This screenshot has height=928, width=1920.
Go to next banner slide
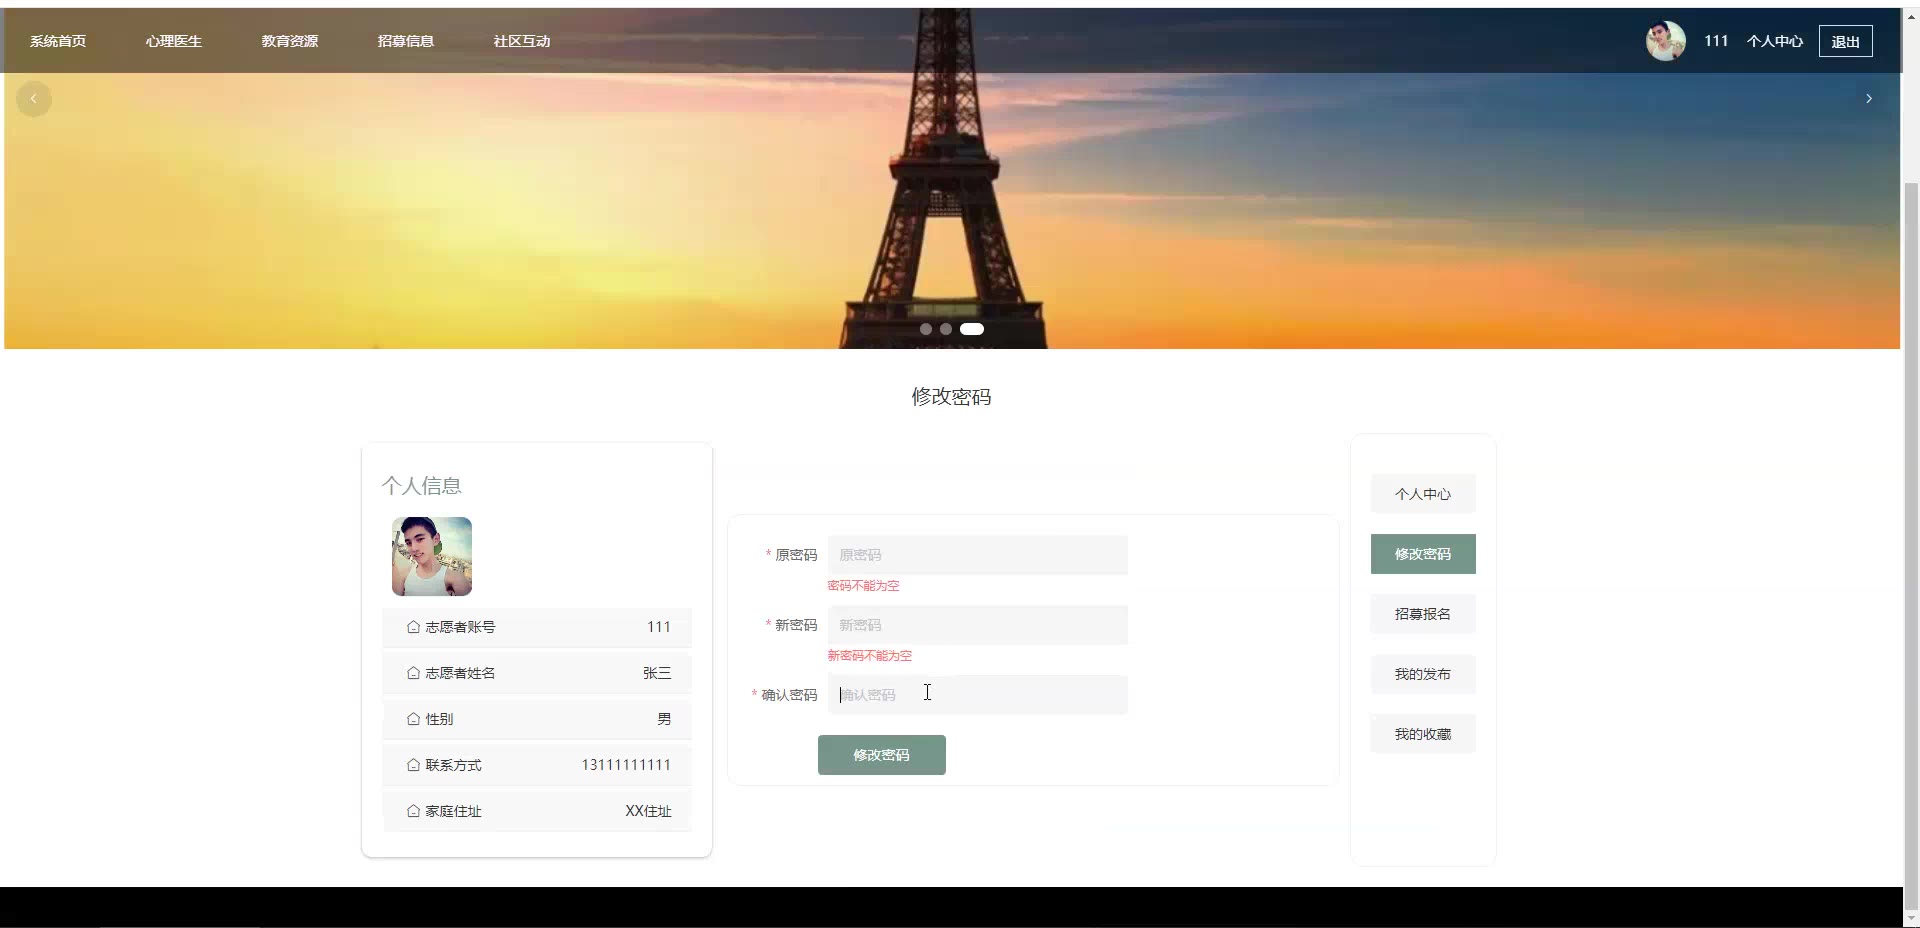(1868, 98)
